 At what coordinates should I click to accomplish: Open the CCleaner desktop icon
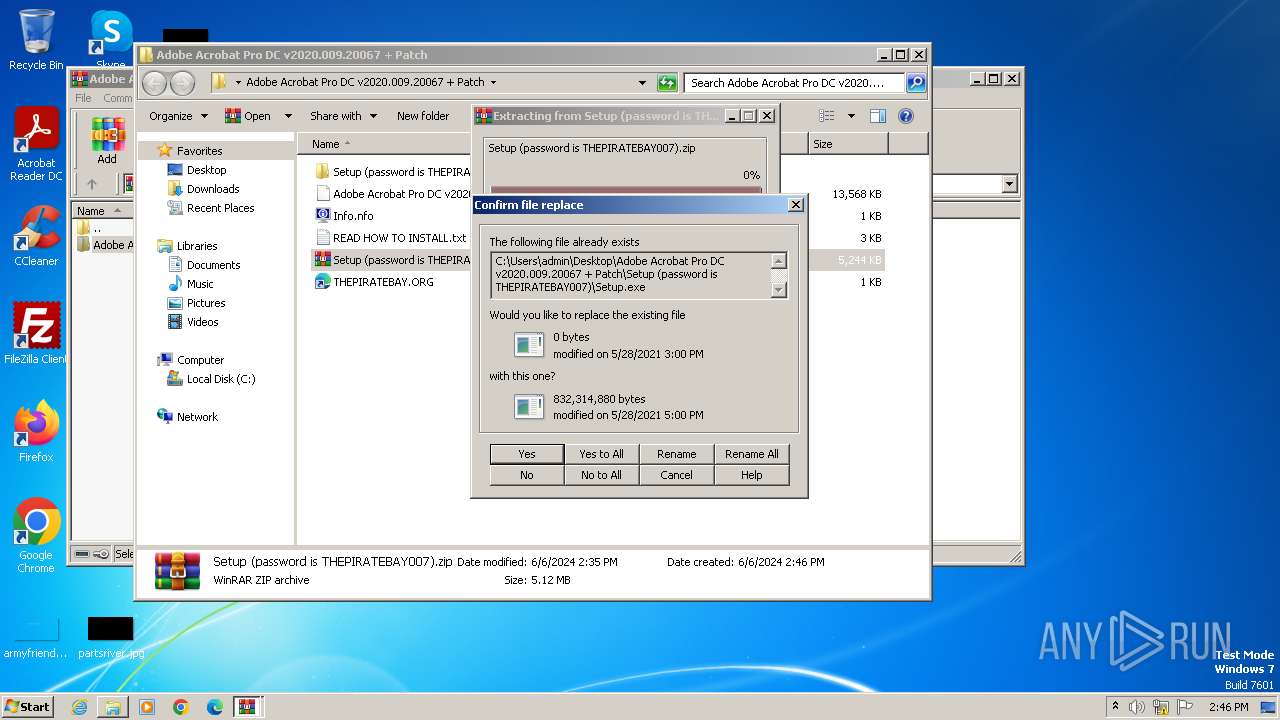36,236
